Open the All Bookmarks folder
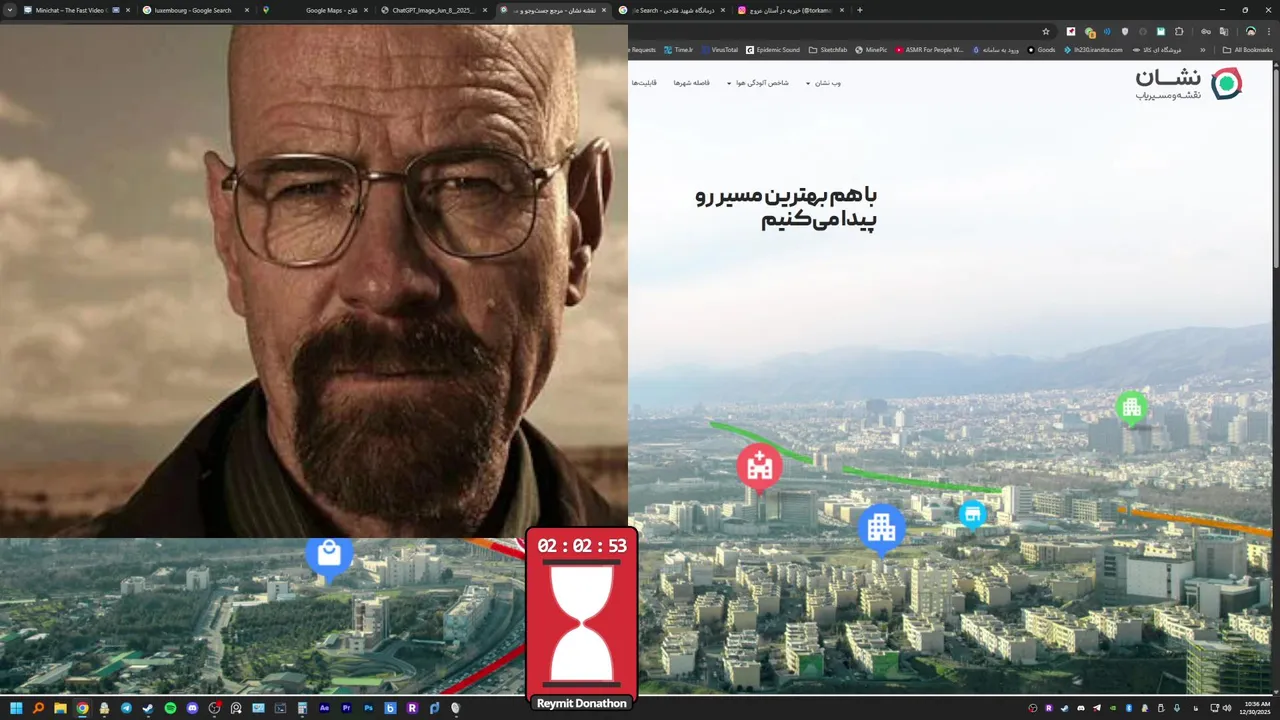 click(x=1247, y=50)
